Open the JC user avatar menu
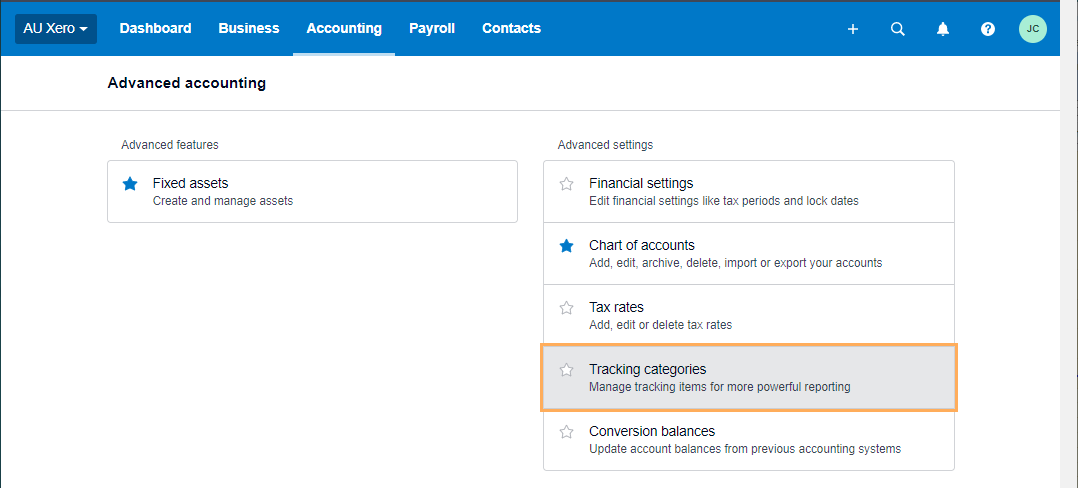The width and height of the screenshot is (1078, 488). (x=1033, y=29)
